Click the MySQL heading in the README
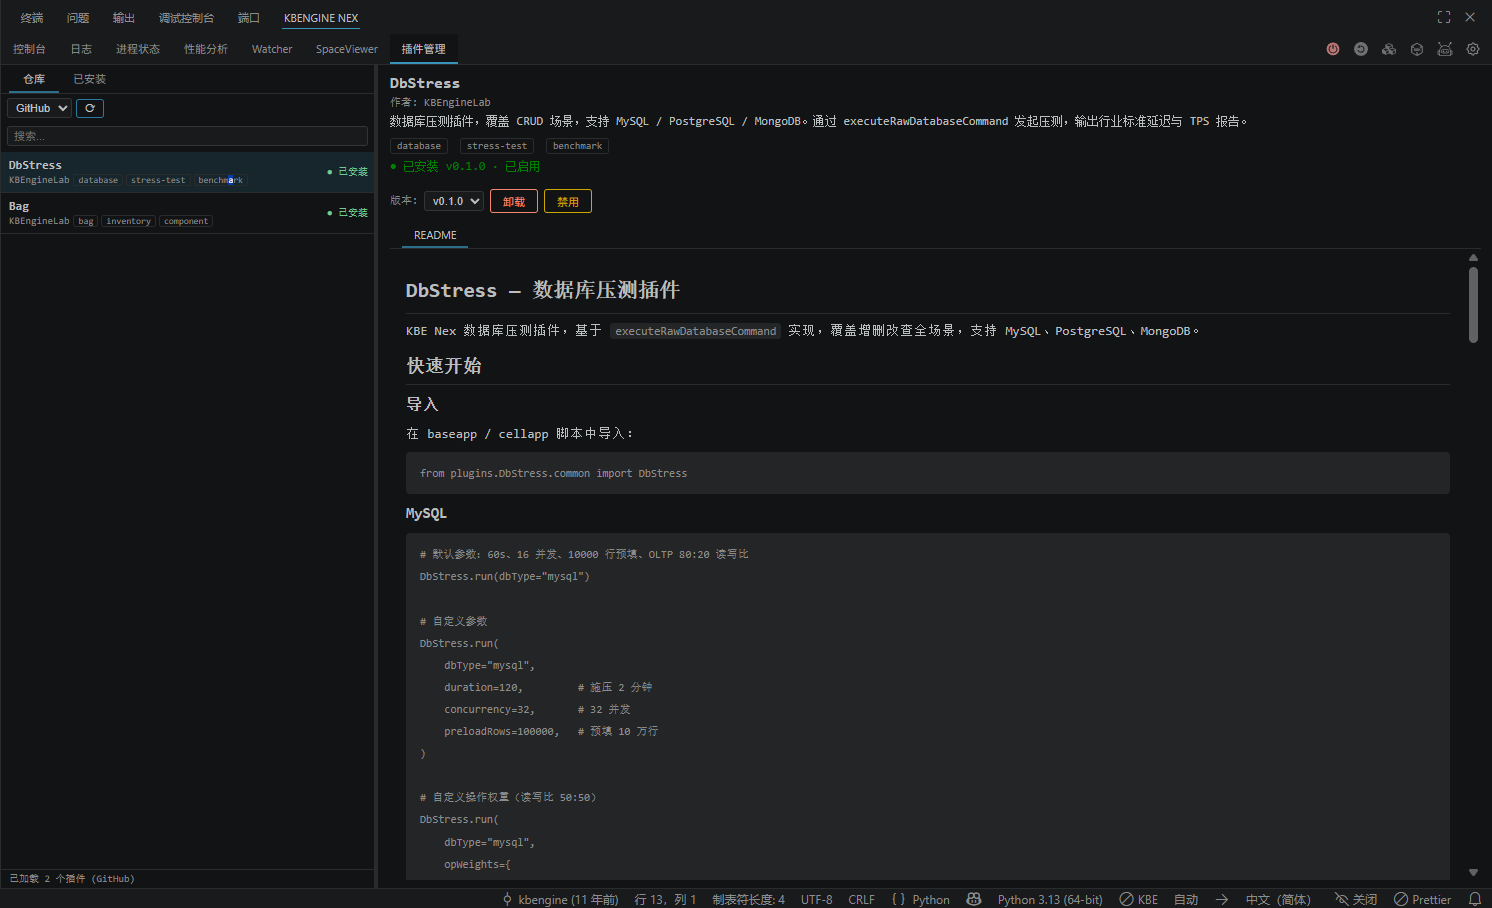This screenshot has height=908, width=1492. (426, 513)
